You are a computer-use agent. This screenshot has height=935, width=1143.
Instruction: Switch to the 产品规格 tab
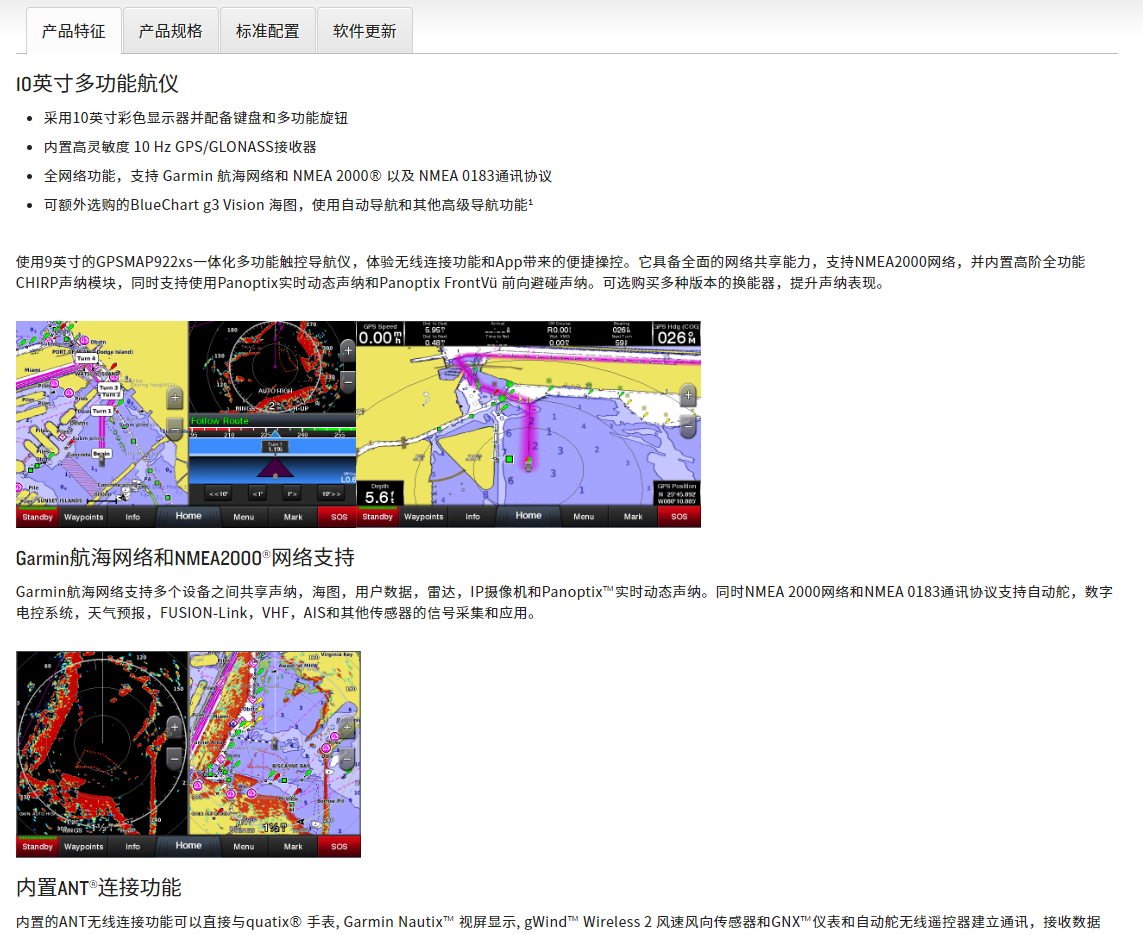tap(171, 31)
